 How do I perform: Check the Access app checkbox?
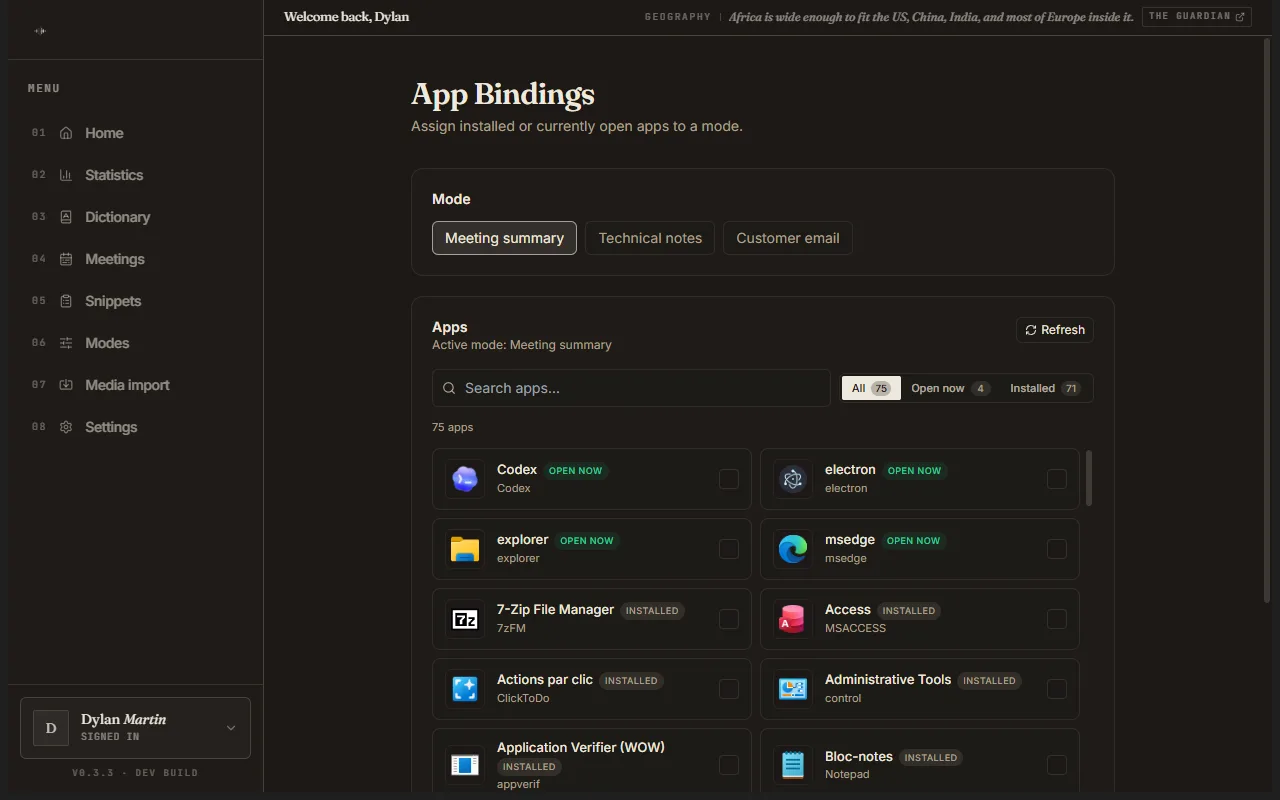pos(1057,619)
